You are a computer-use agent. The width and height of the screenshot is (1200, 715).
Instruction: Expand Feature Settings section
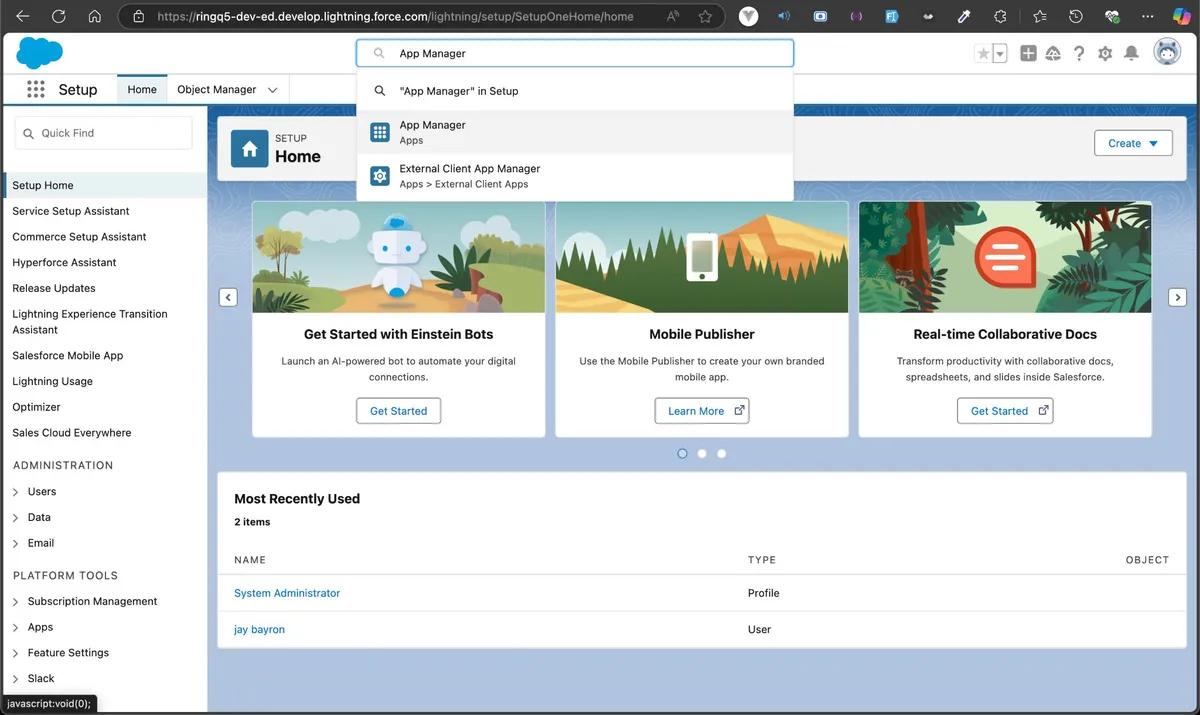[x=15, y=653]
